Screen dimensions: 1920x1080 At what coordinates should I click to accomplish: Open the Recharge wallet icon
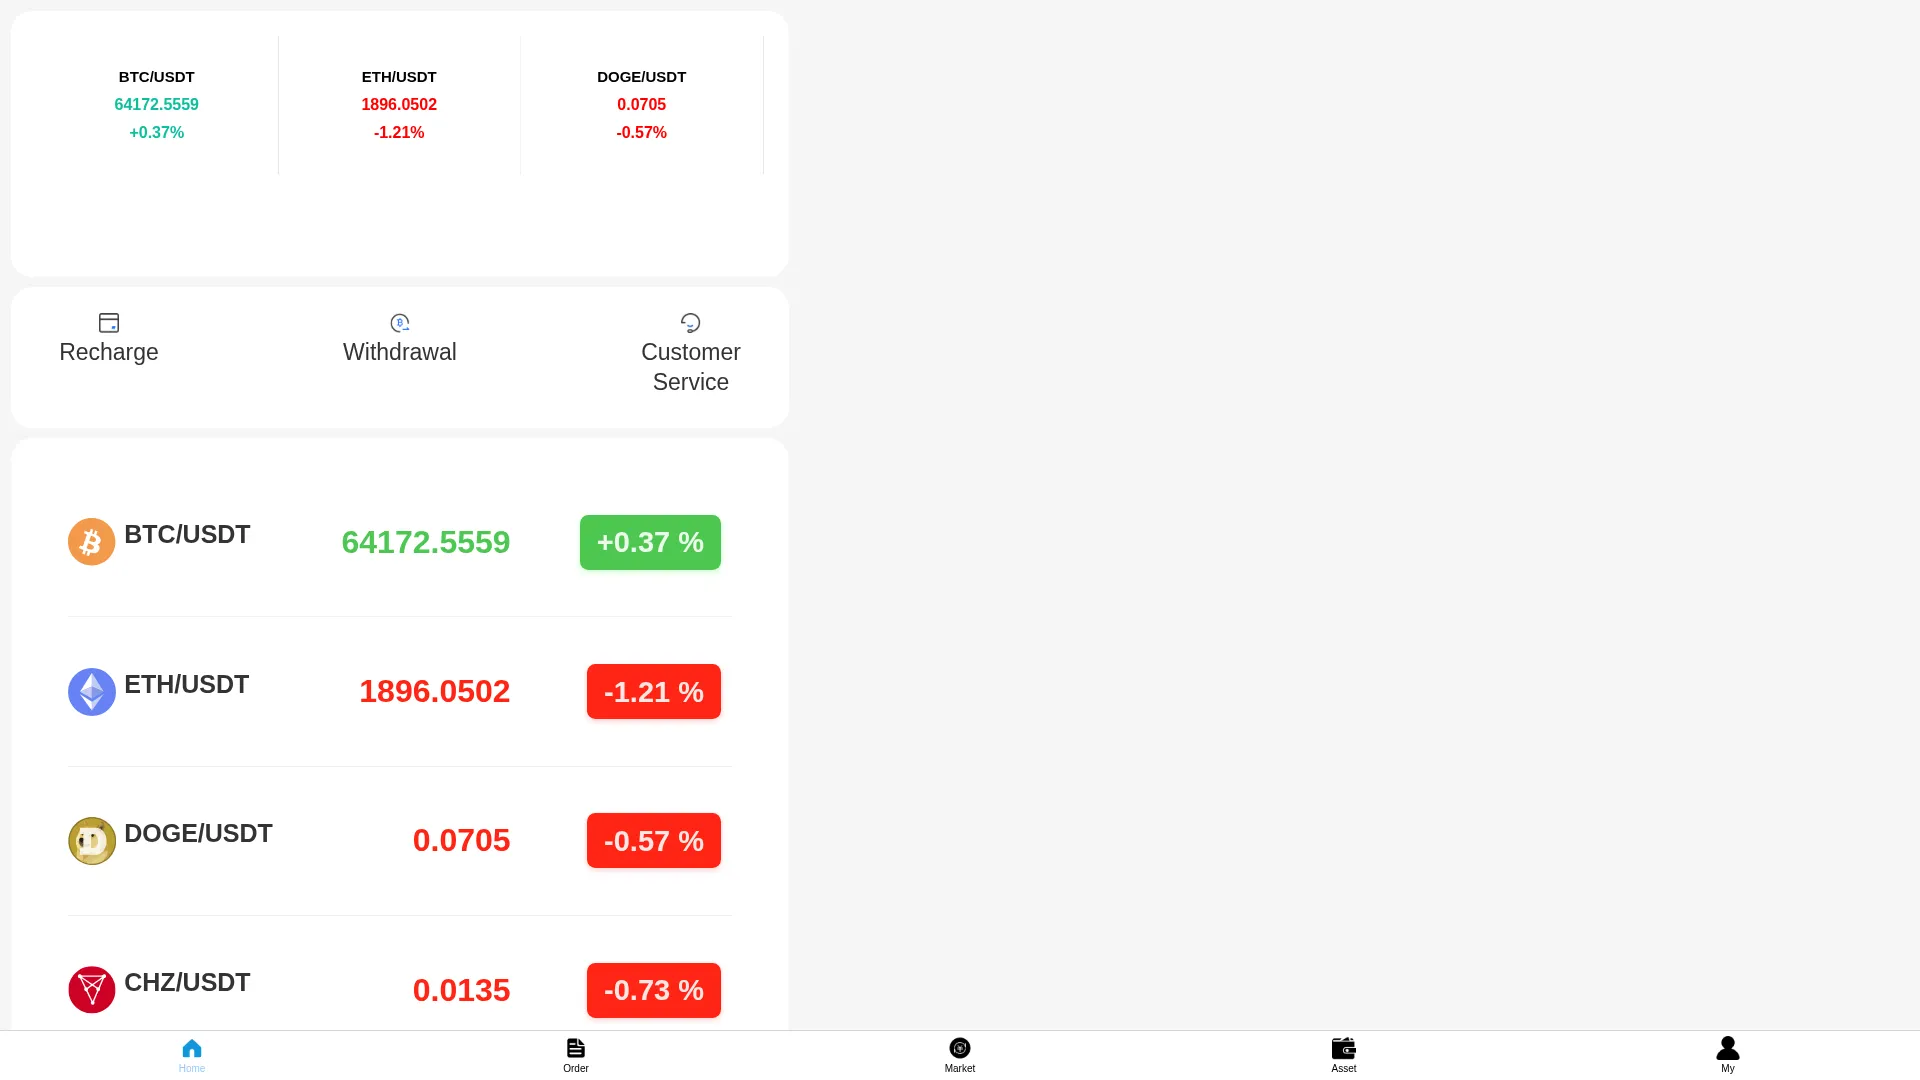(109, 322)
